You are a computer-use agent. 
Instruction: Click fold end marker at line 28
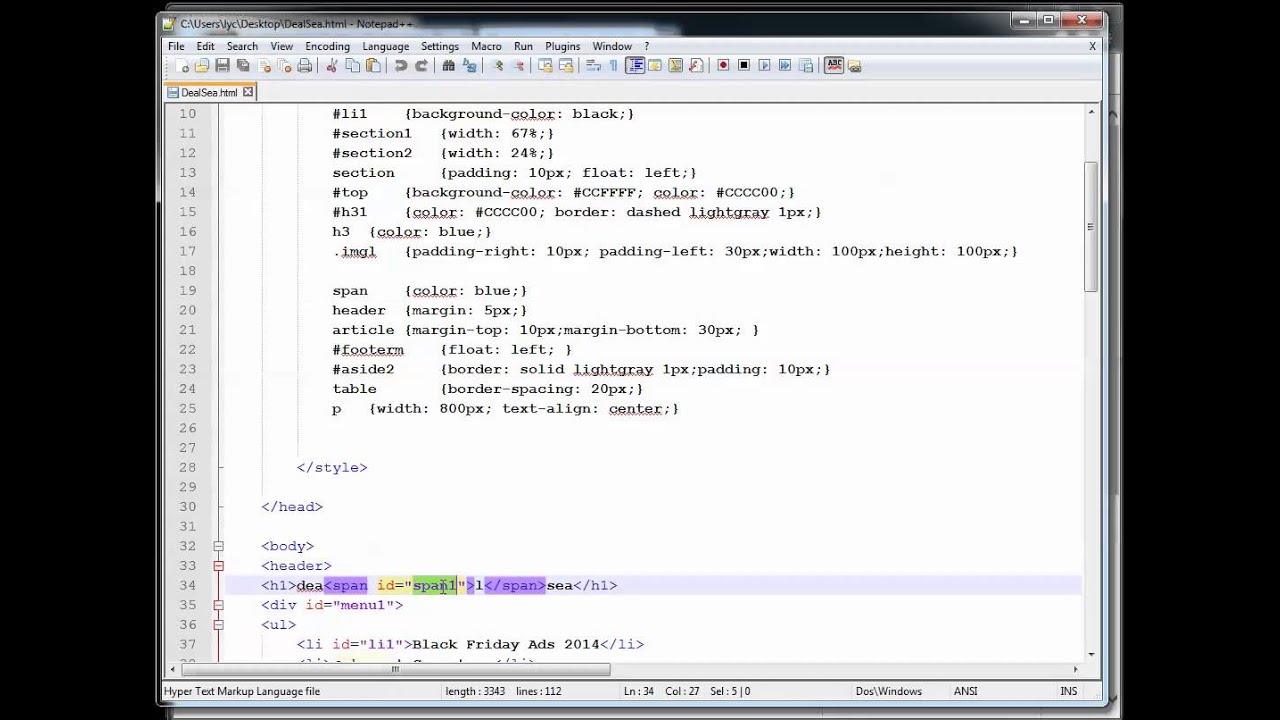(x=218, y=468)
